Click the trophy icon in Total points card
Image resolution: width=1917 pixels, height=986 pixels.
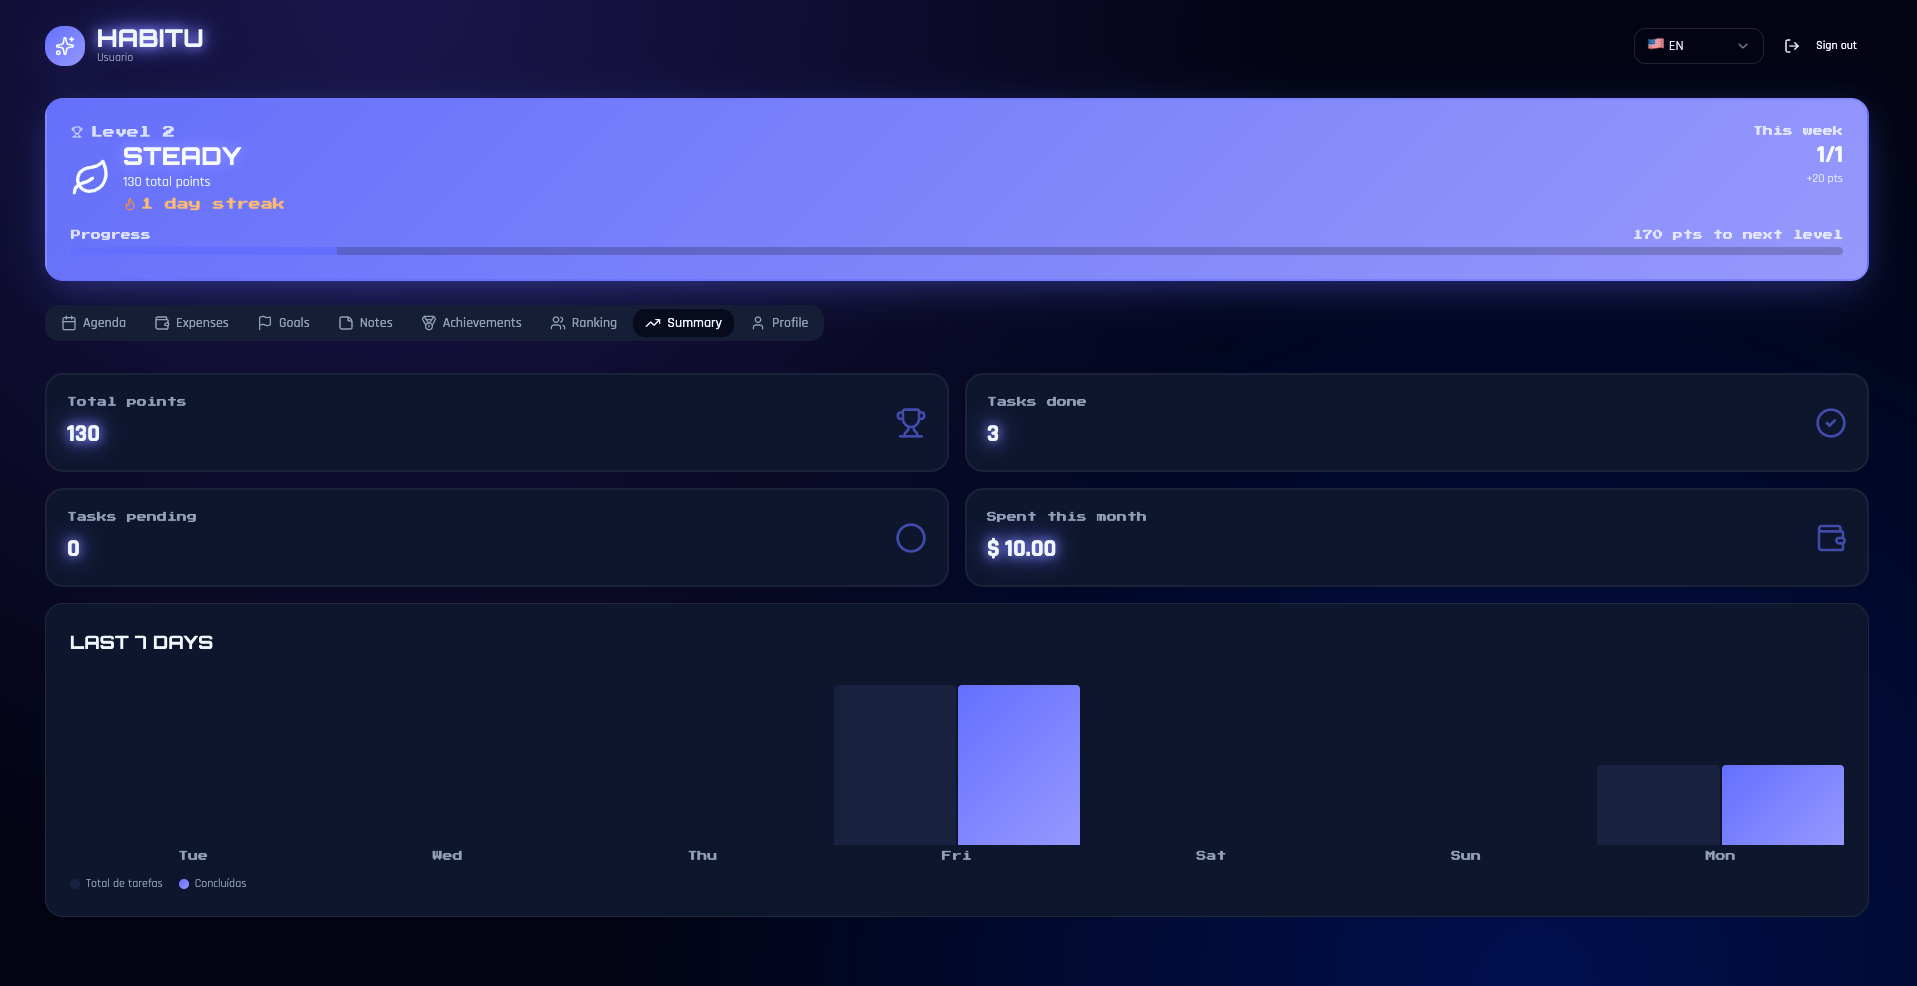click(910, 423)
